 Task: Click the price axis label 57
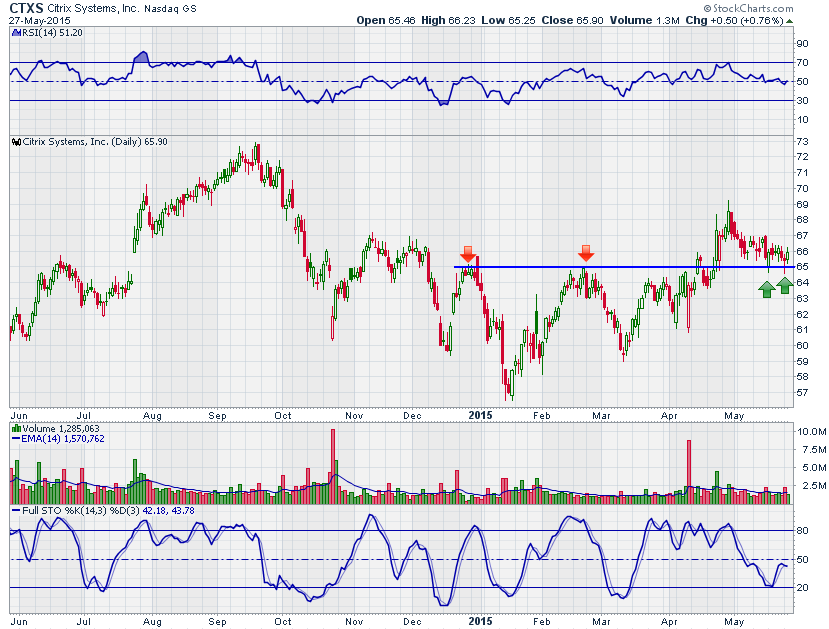point(802,393)
